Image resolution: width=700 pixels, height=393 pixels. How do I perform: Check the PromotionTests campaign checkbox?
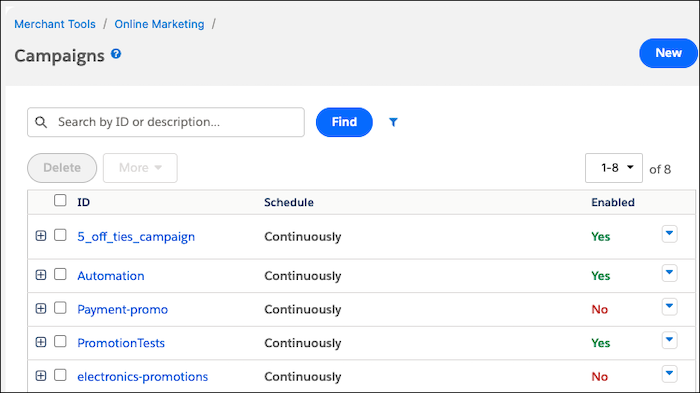(x=60, y=342)
